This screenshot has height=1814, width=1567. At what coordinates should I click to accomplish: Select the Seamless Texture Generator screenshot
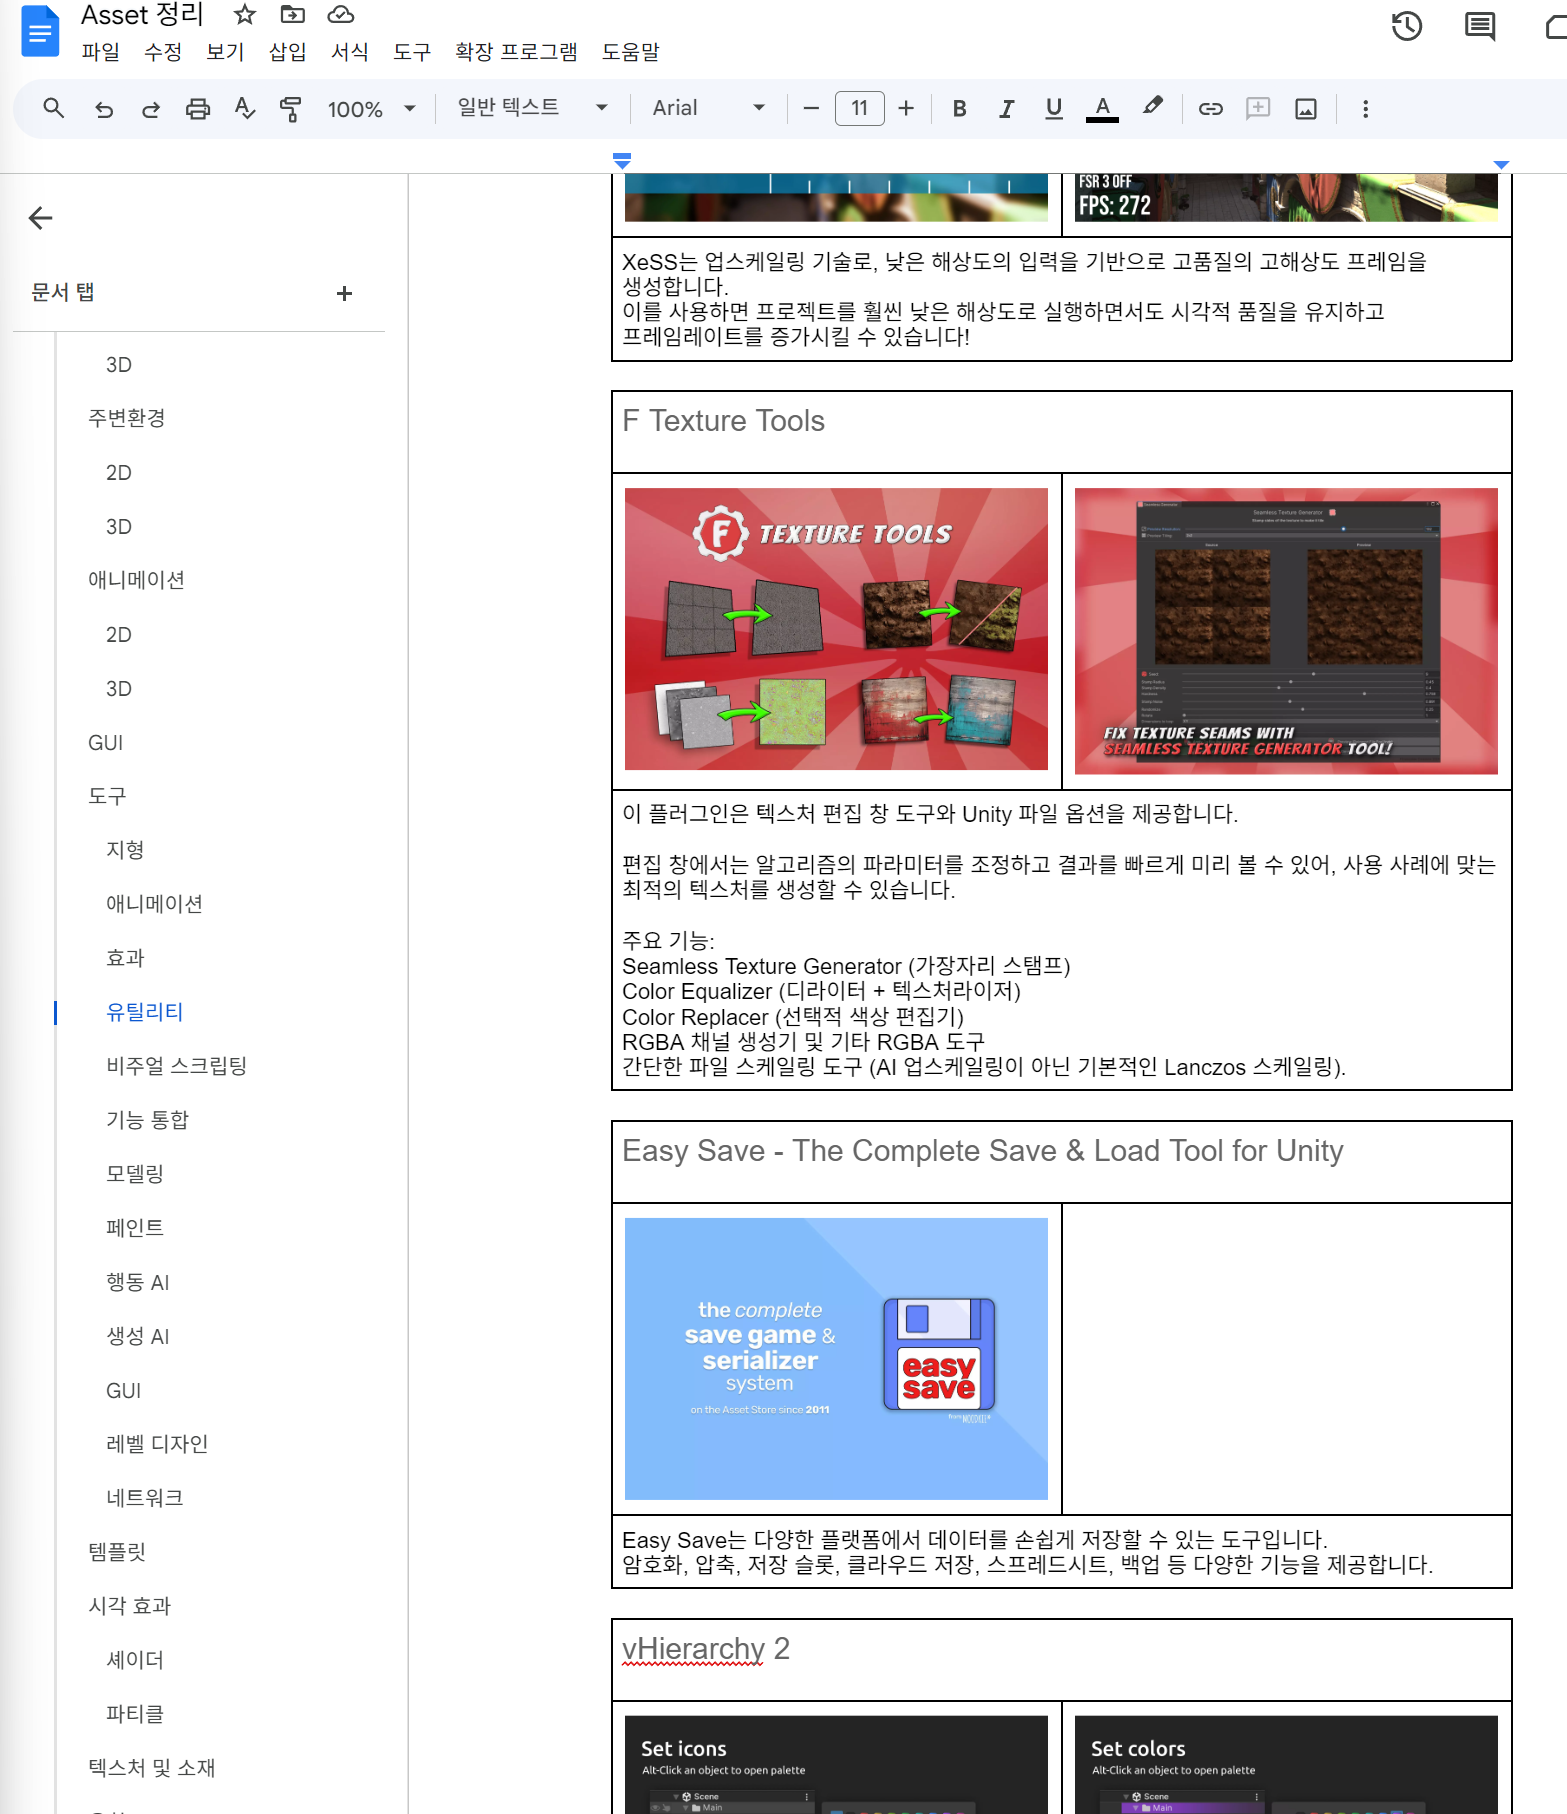1286,631
